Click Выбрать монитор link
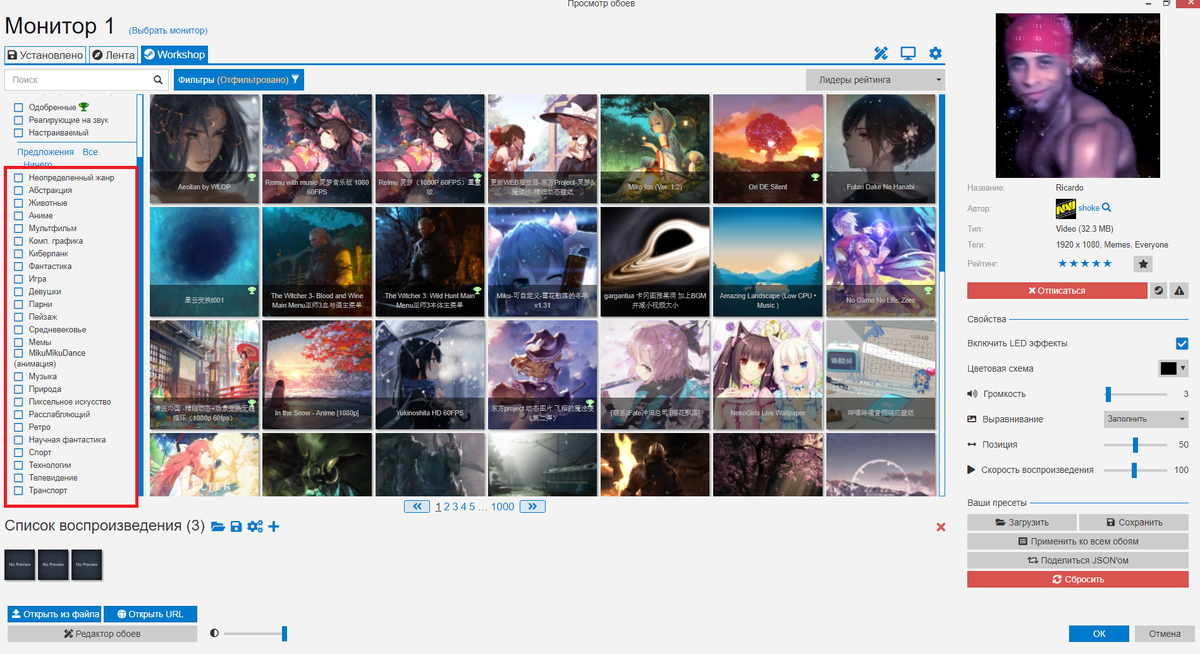Image resolution: width=1200 pixels, height=654 pixels. (169, 31)
